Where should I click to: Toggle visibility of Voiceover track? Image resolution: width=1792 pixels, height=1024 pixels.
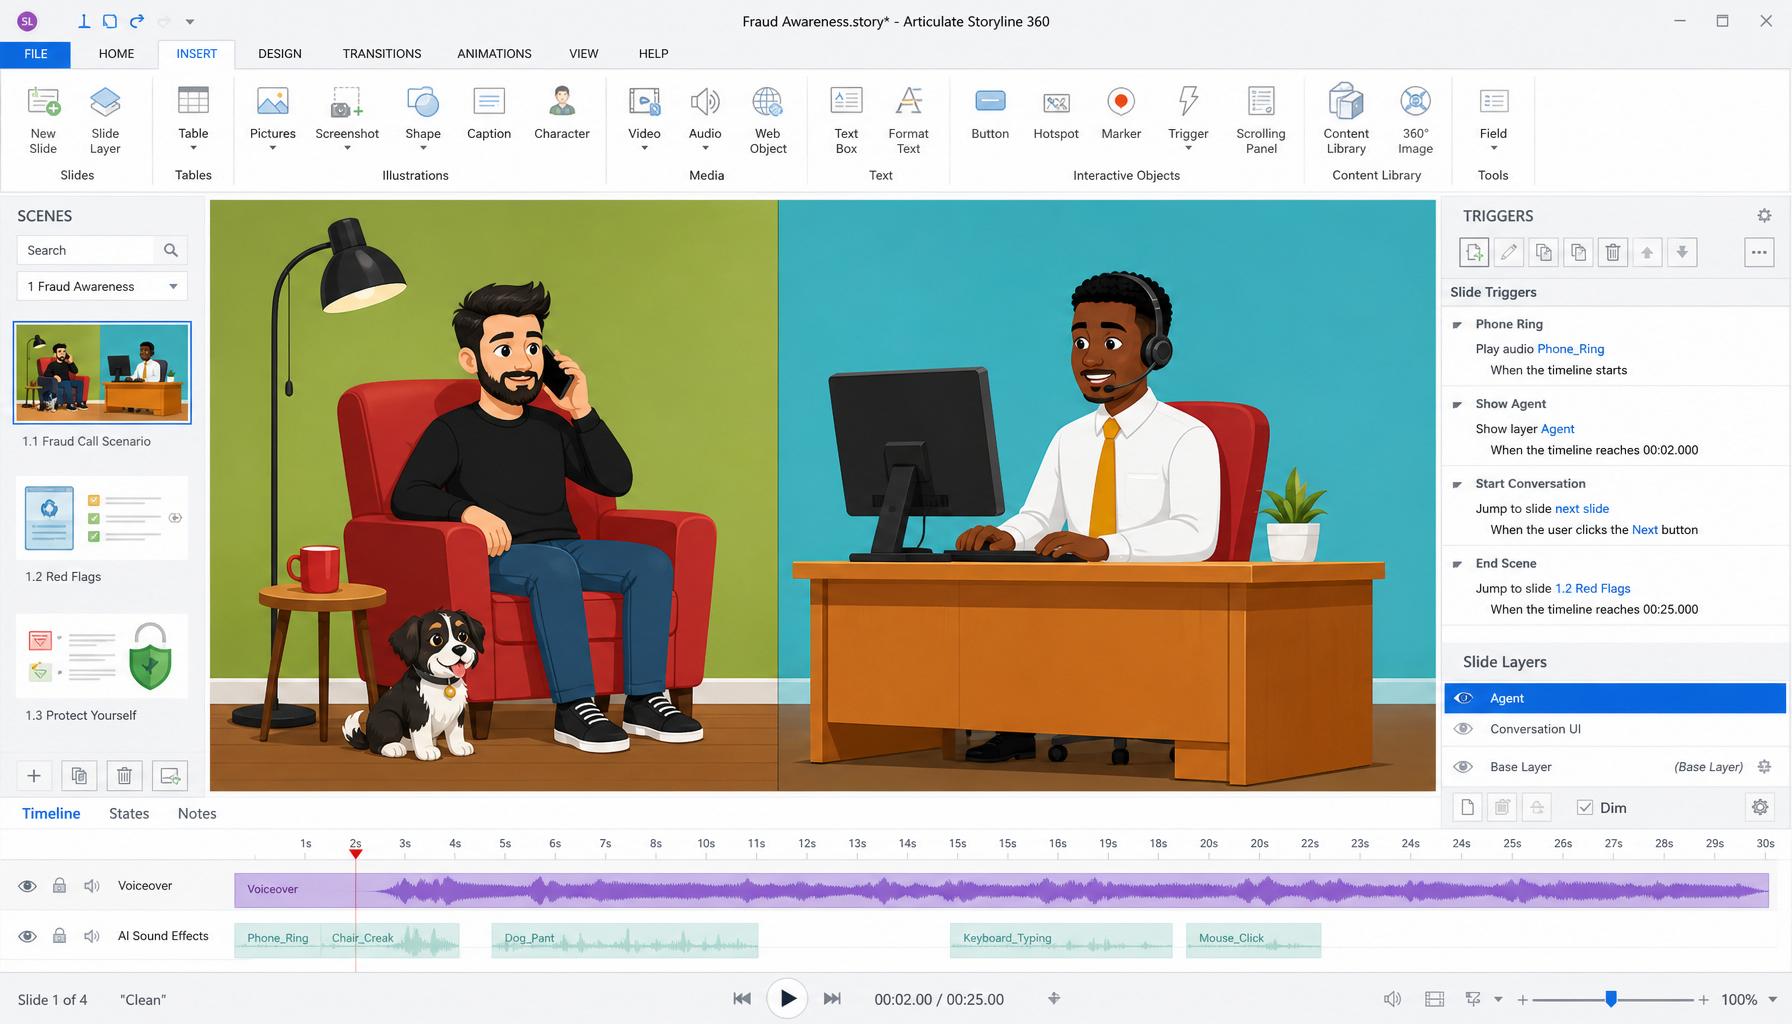click(x=28, y=886)
